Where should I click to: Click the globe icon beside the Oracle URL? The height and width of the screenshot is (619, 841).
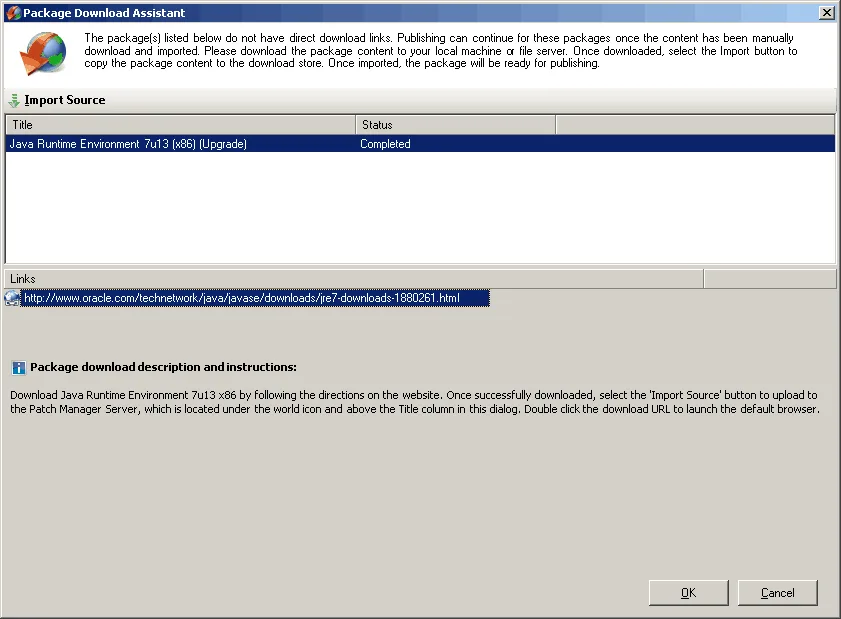click(x=12, y=298)
